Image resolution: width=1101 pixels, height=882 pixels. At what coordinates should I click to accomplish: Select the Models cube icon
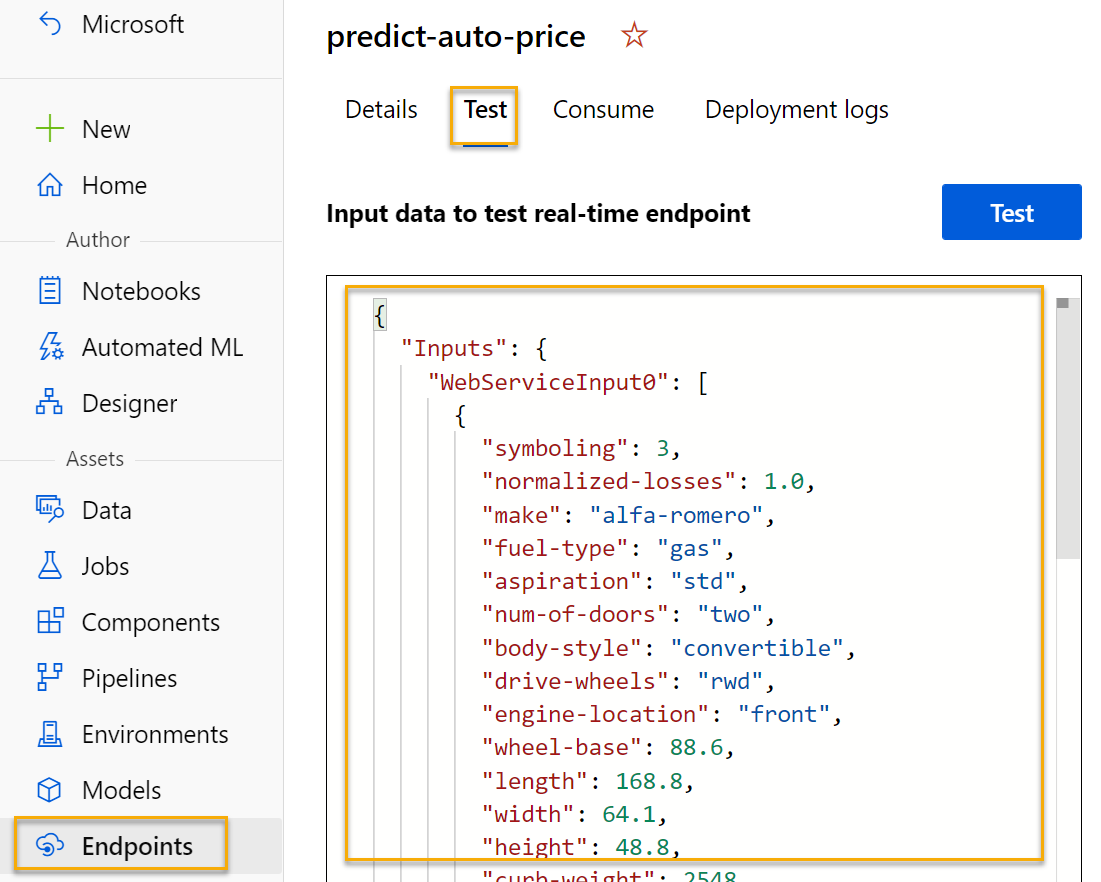tap(49, 789)
